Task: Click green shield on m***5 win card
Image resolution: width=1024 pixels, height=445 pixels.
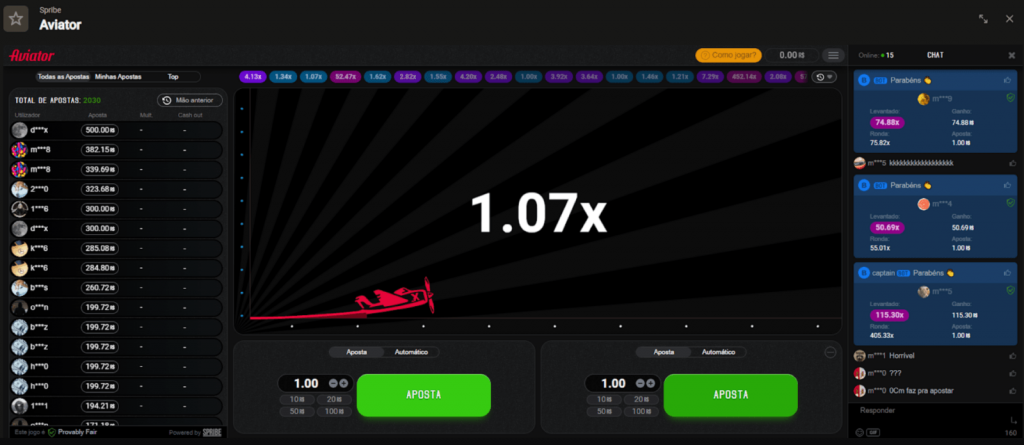Action: pyautogui.click(x=1010, y=290)
